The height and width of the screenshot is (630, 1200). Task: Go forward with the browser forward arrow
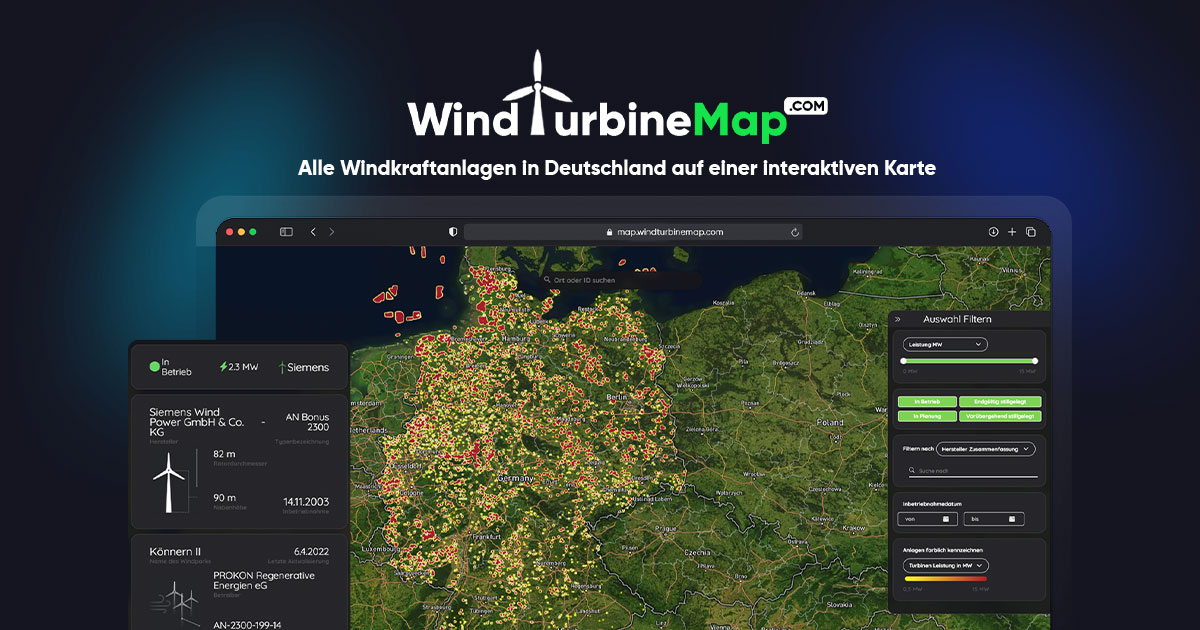[x=332, y=232]
